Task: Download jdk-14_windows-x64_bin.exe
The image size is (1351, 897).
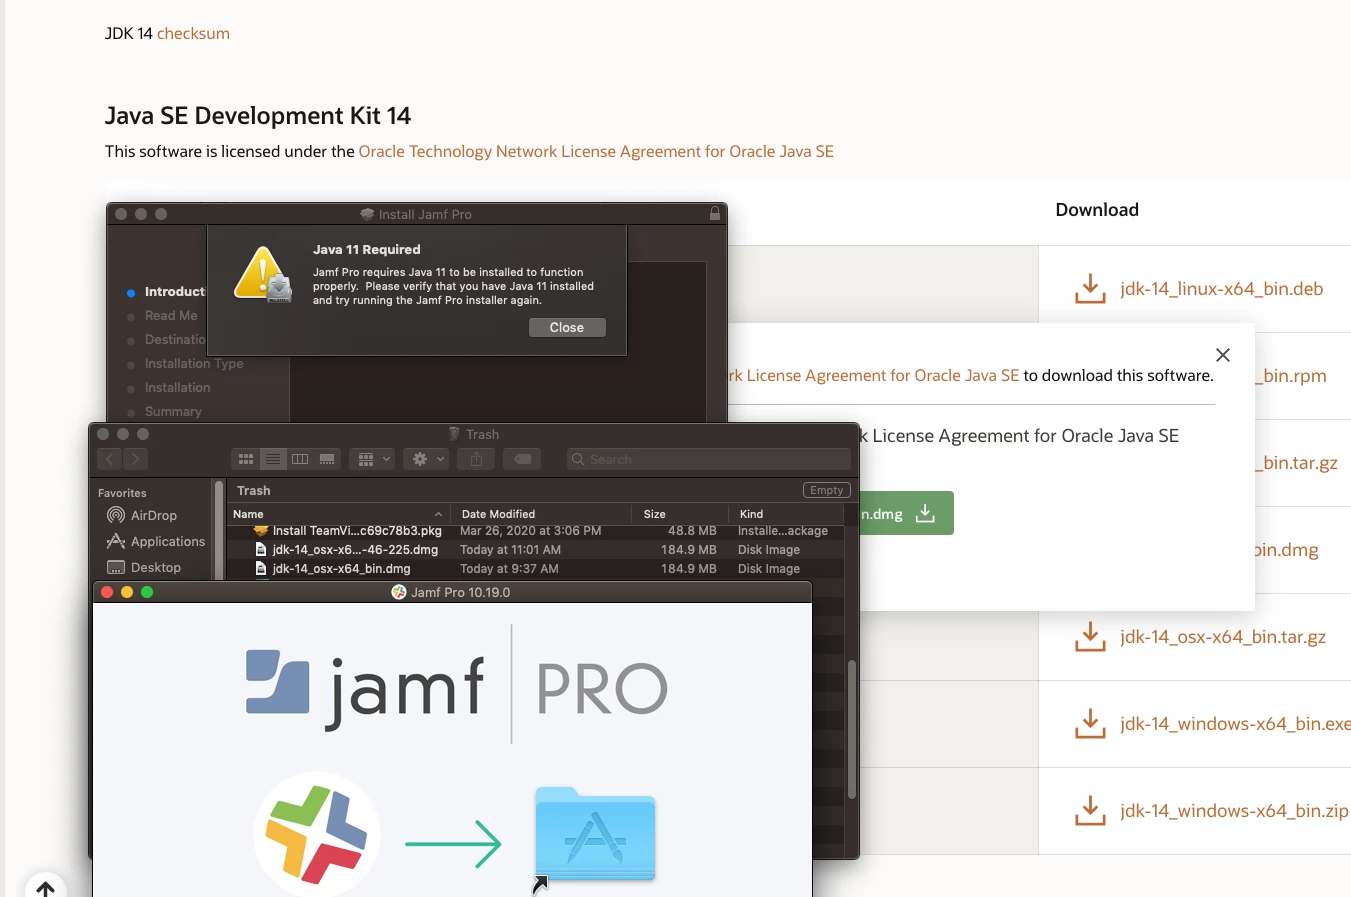Action: tap(1235, 724)
